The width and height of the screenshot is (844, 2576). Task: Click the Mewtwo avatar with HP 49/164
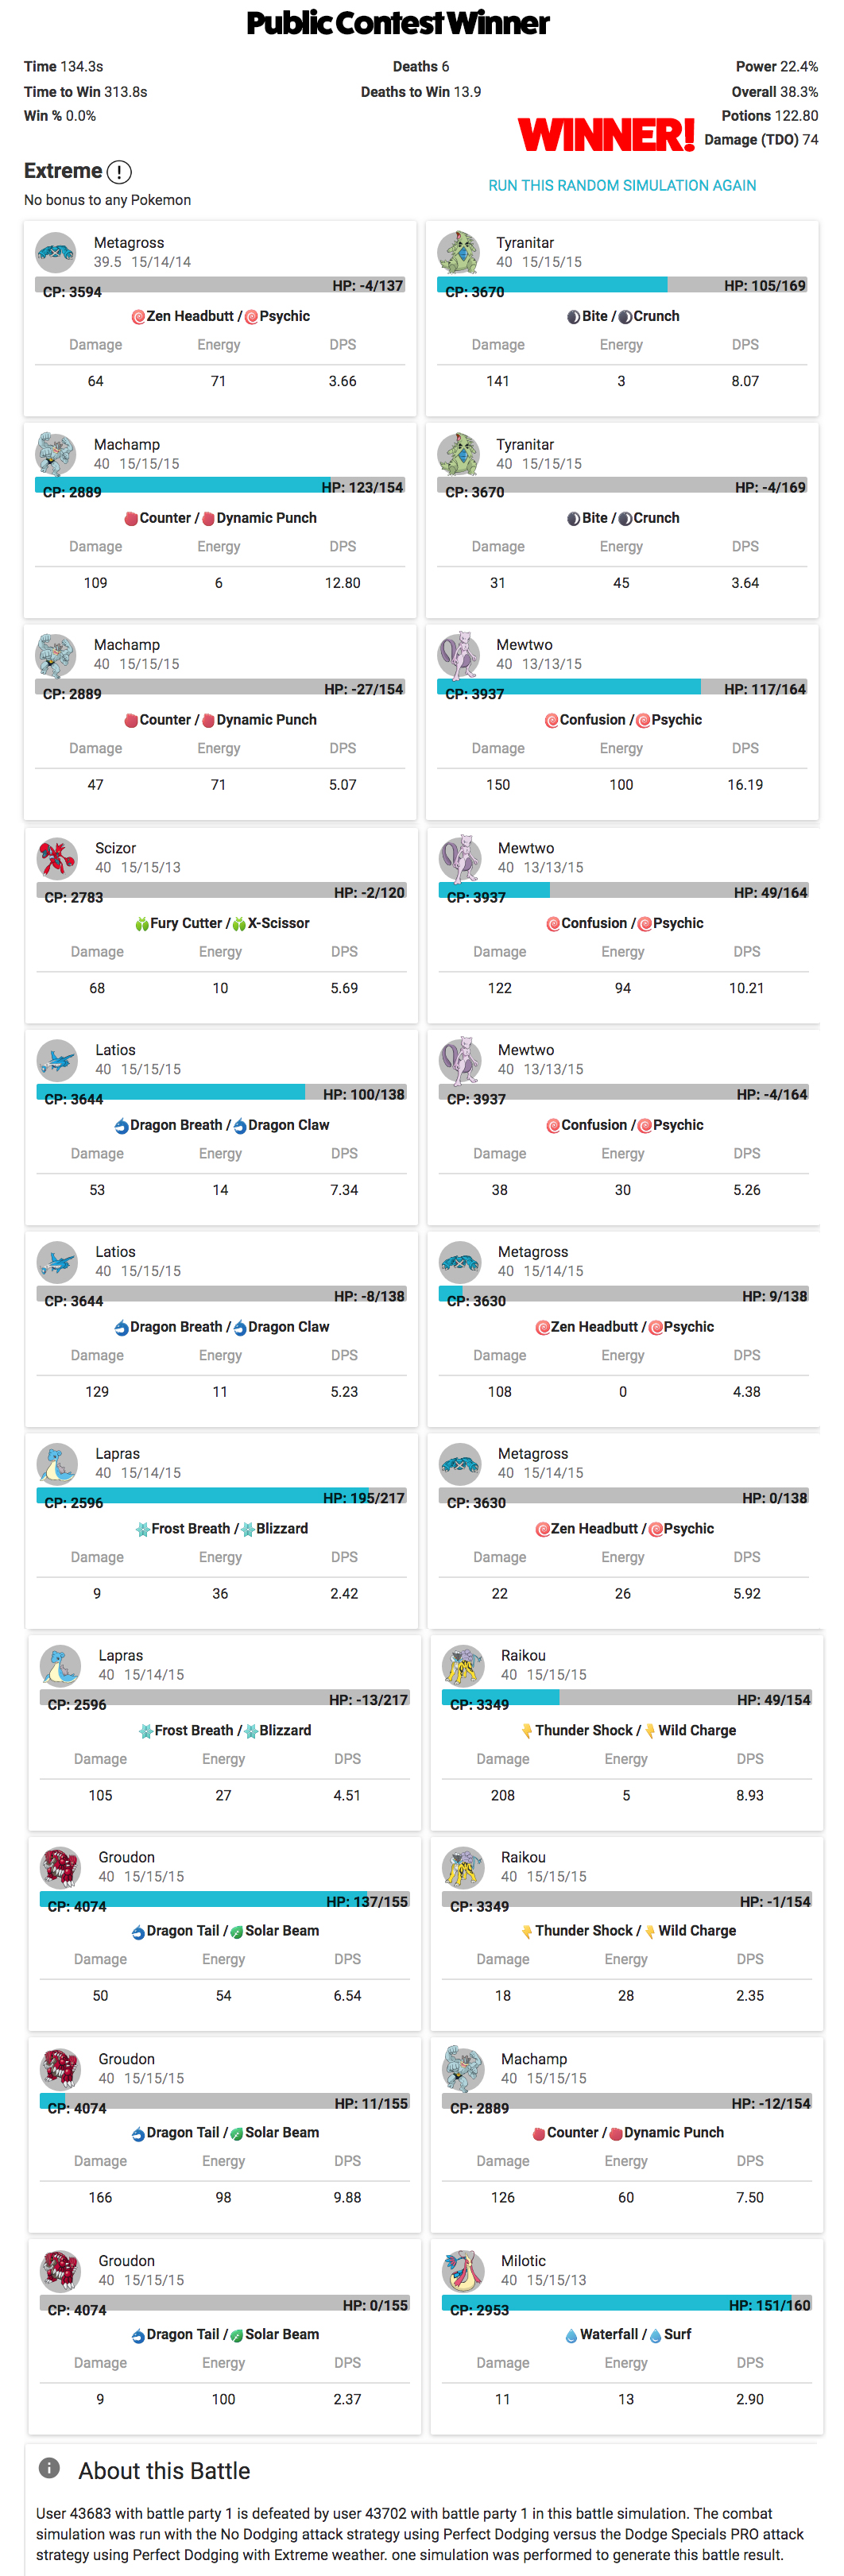click(460, 858)
